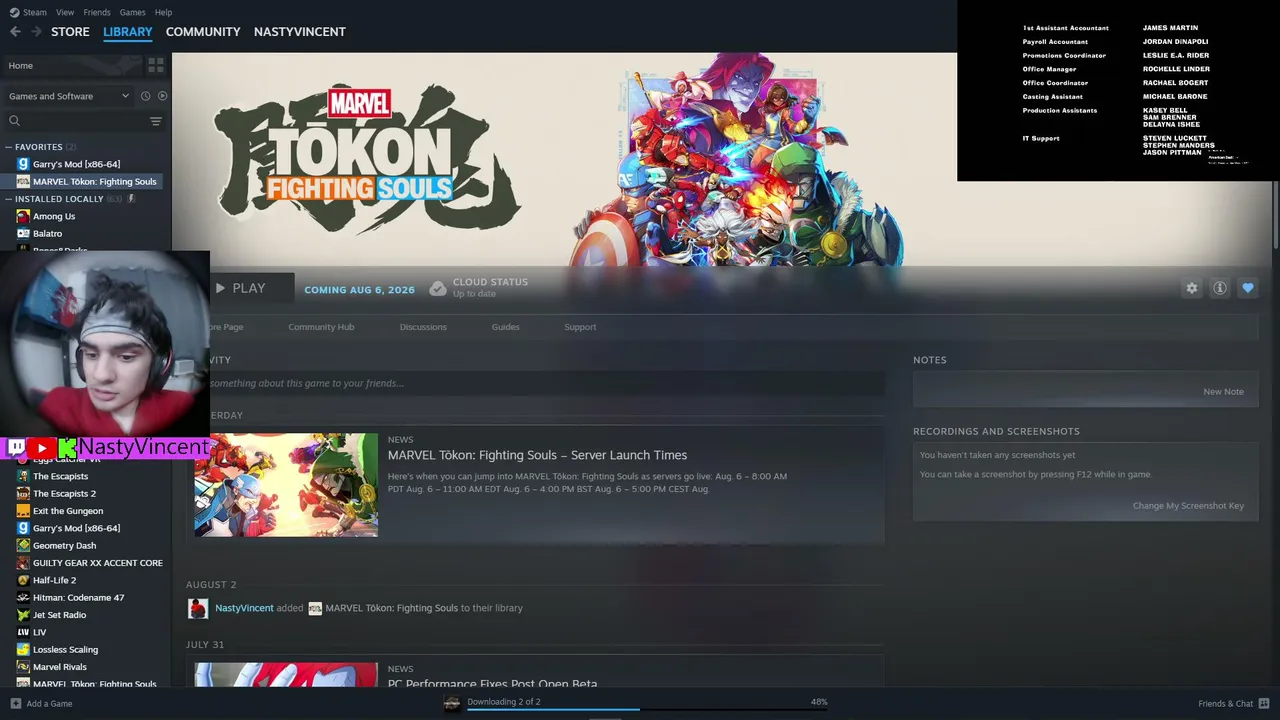Viewport: 1280px width, 720px height.
Task: Click the Lossless Scaling duck icon
Action: 23,649
